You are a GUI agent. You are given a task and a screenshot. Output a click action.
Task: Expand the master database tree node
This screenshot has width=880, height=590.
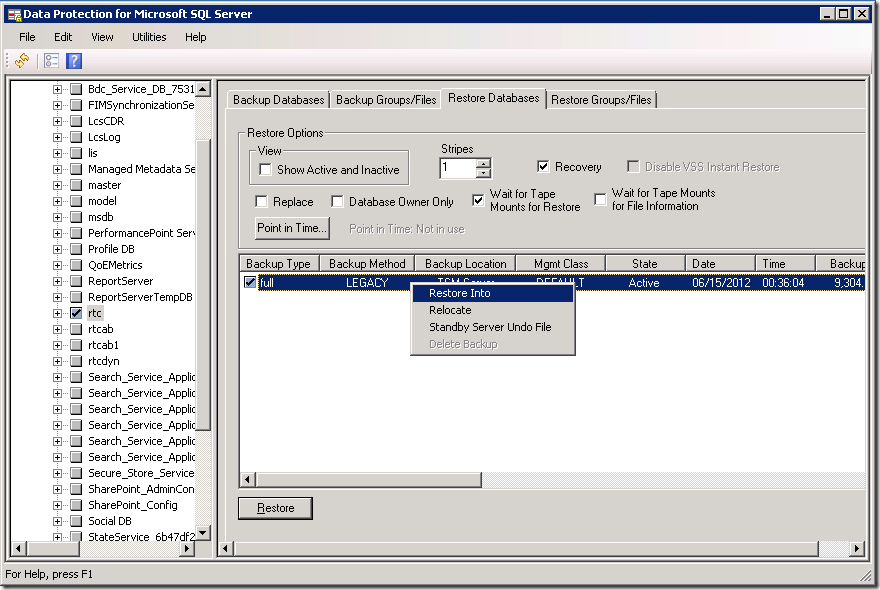58,185
